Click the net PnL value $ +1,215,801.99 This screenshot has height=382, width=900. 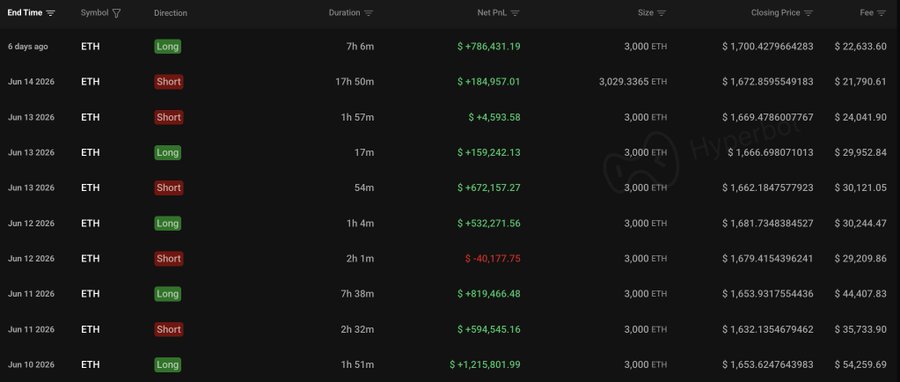pyautogui.click(x=486, y=365)
